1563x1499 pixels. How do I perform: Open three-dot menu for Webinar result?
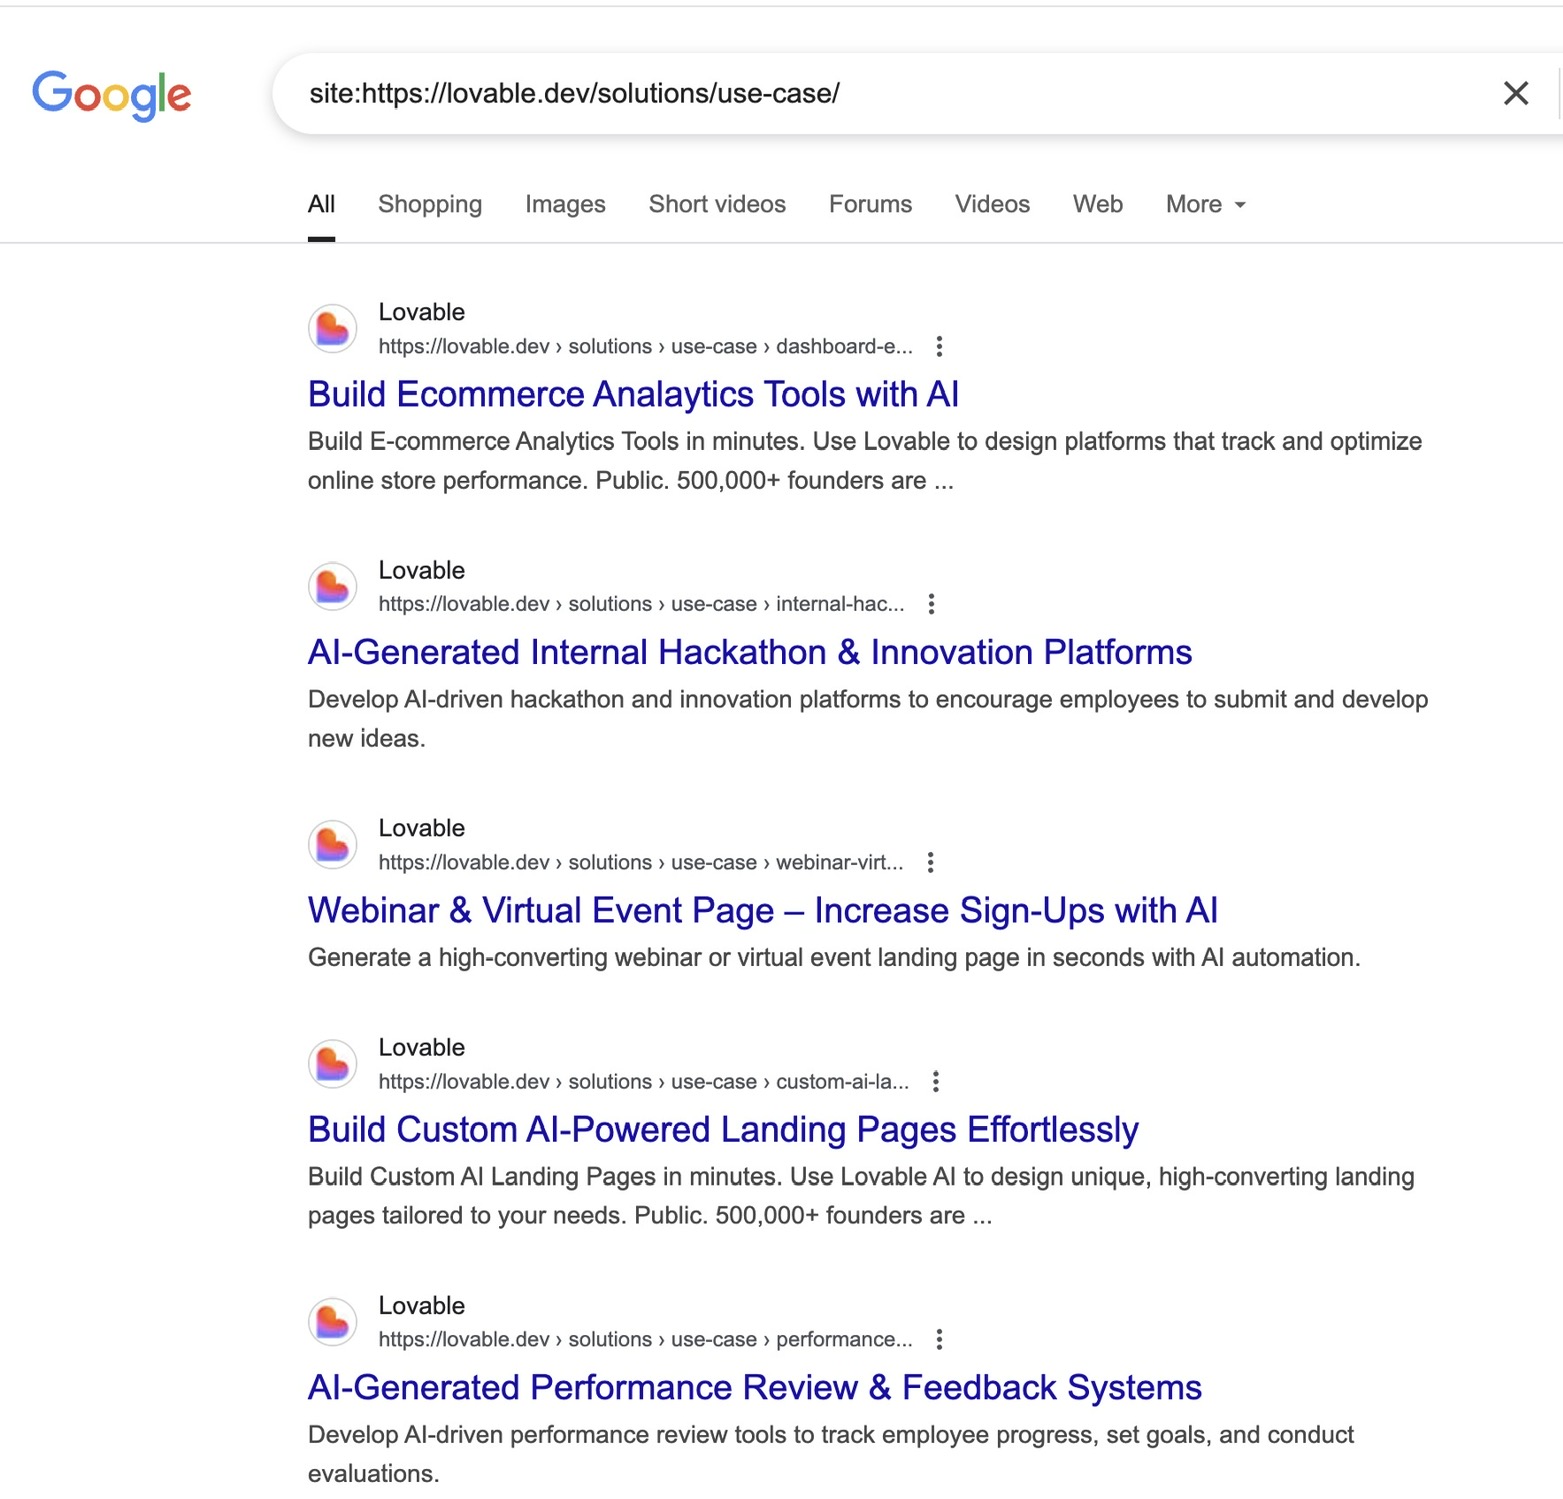(930, 863)
